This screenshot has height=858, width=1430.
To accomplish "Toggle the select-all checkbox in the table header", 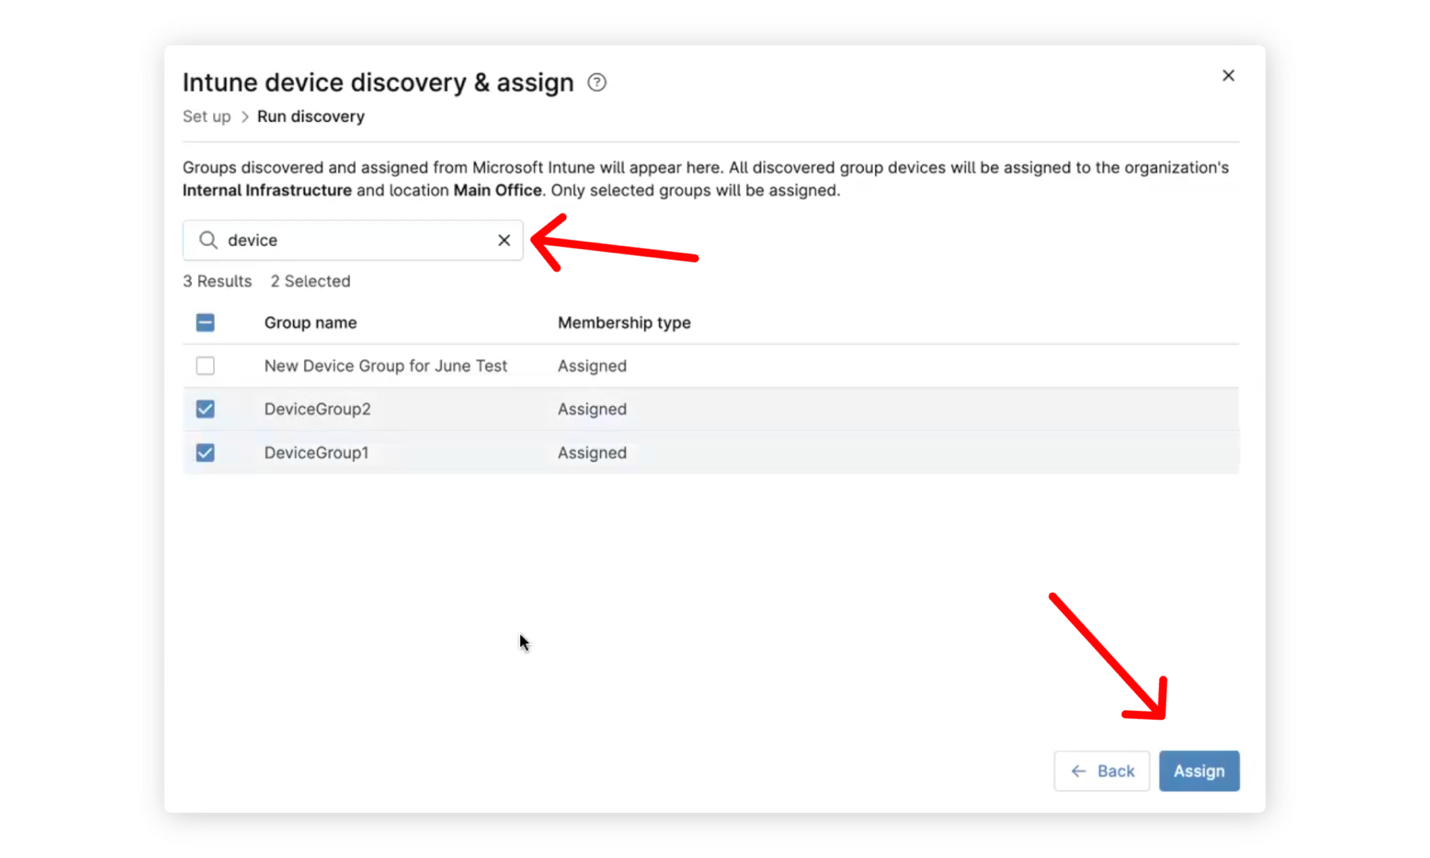I will [x=205, y=322].
